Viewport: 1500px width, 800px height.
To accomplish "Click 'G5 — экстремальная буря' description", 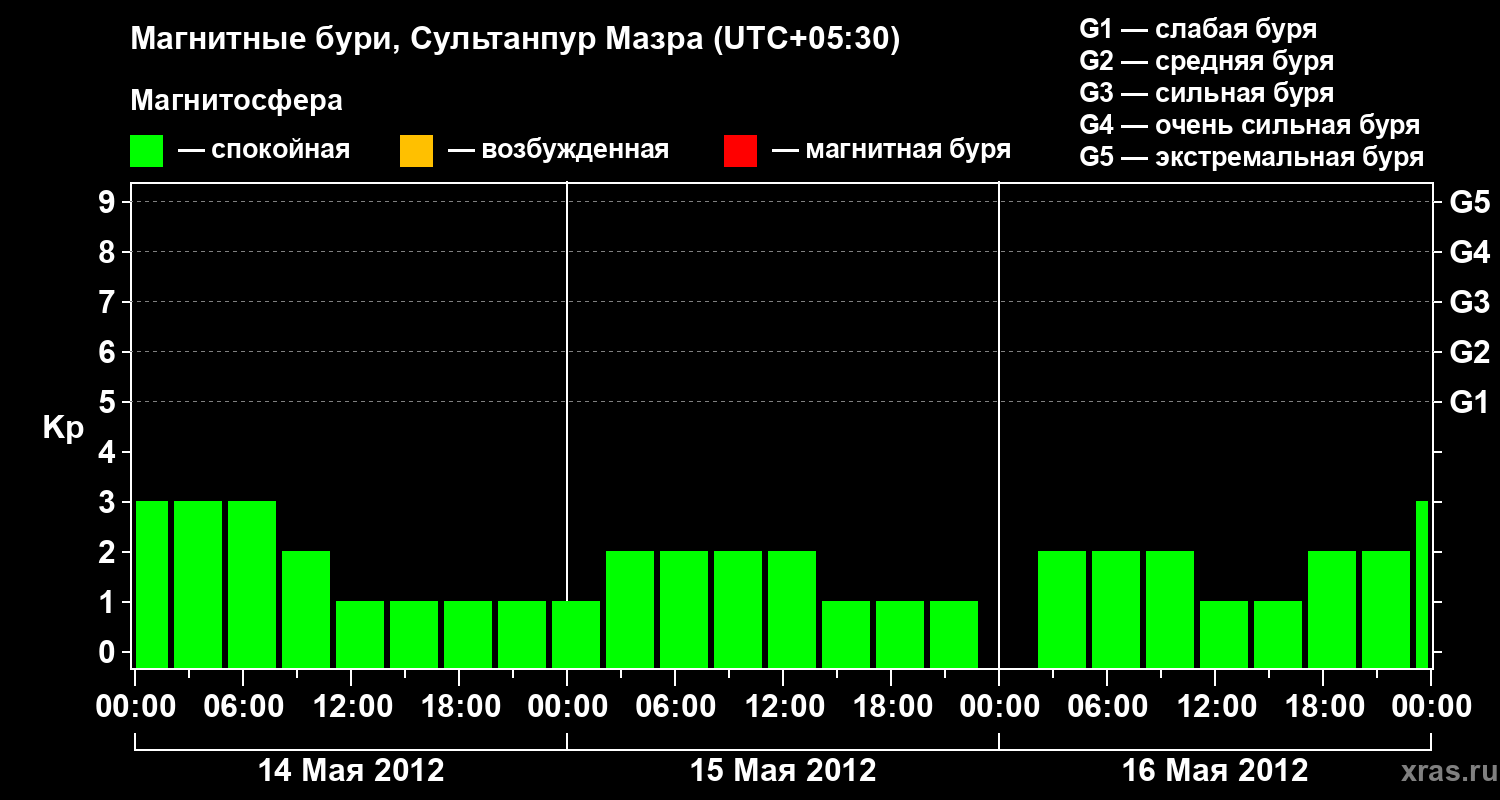I will coord(1252,157).
